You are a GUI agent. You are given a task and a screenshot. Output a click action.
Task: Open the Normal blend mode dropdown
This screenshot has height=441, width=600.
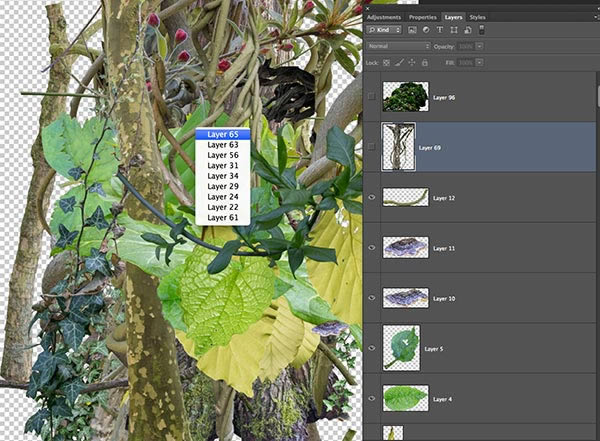pyautogui.click(x=398, y=46)
